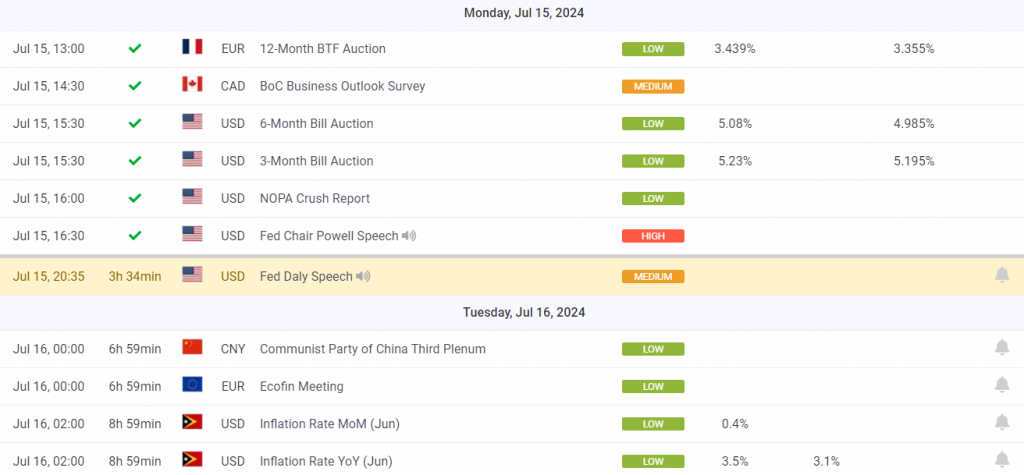The height and width of the screenshot is (475, 1024).
Task: Click the China flag icon
Action: coord(192,348)
